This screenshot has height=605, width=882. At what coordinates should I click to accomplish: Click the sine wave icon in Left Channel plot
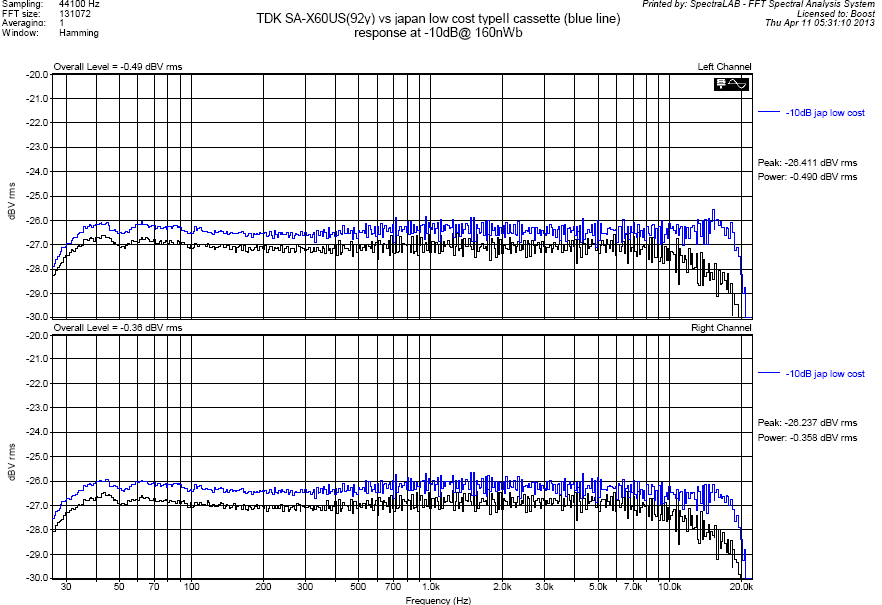[x=738, y=84]
